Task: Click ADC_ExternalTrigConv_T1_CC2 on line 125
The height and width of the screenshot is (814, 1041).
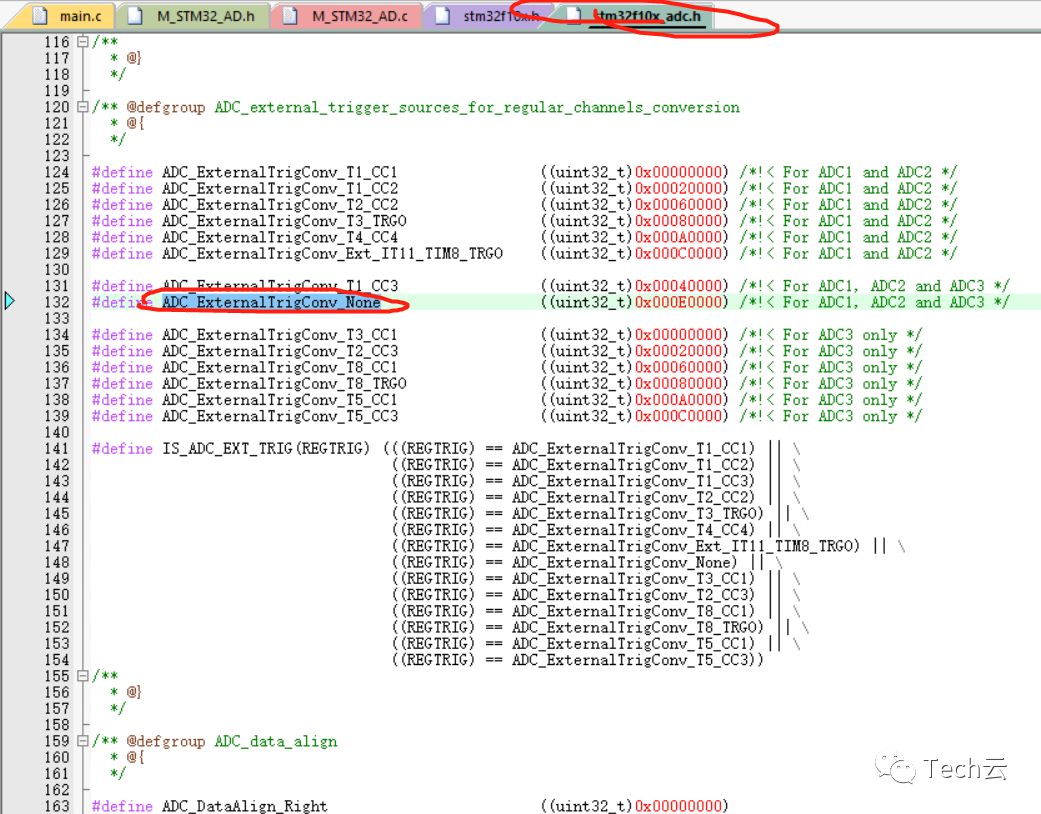Action: [x=280, y=189]
